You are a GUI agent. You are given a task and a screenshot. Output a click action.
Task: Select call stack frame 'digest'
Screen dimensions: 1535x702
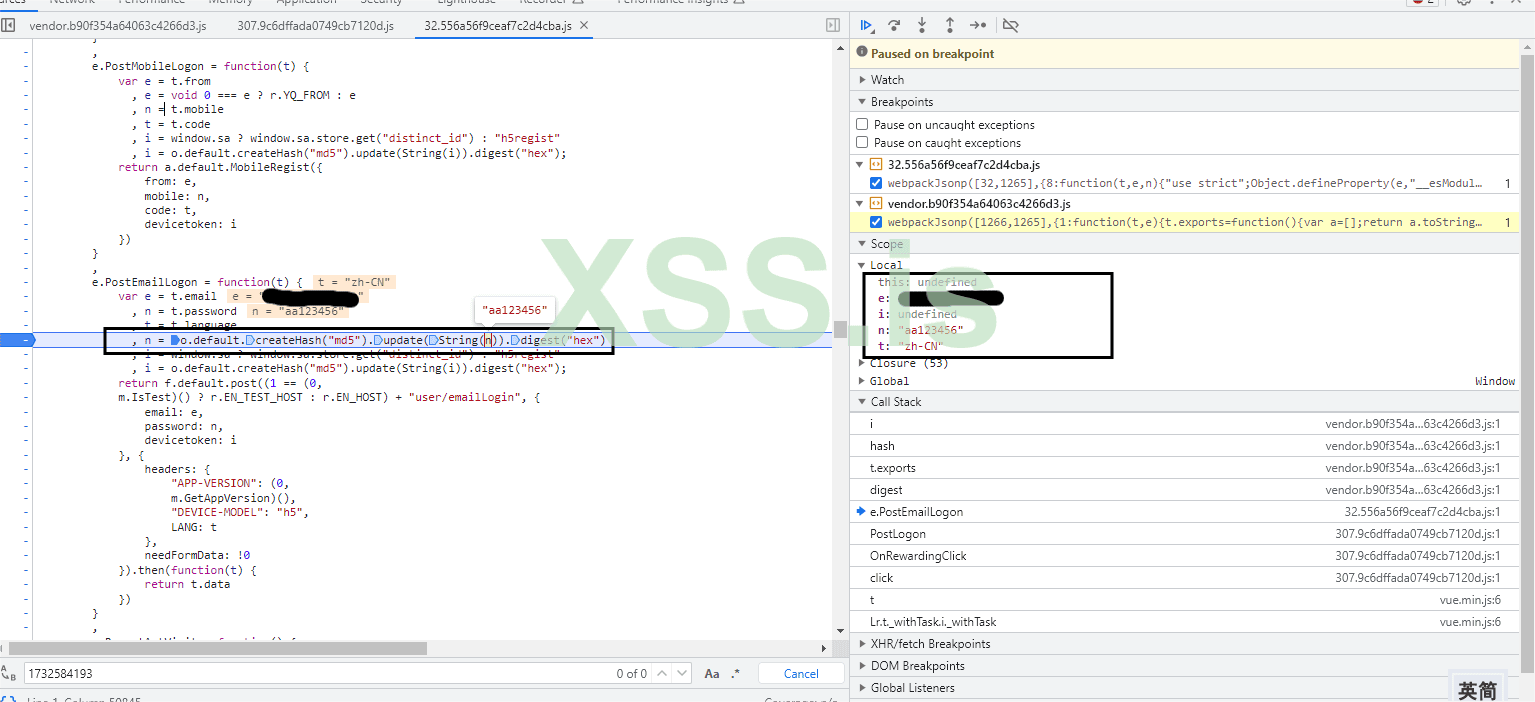[1185, 490]
